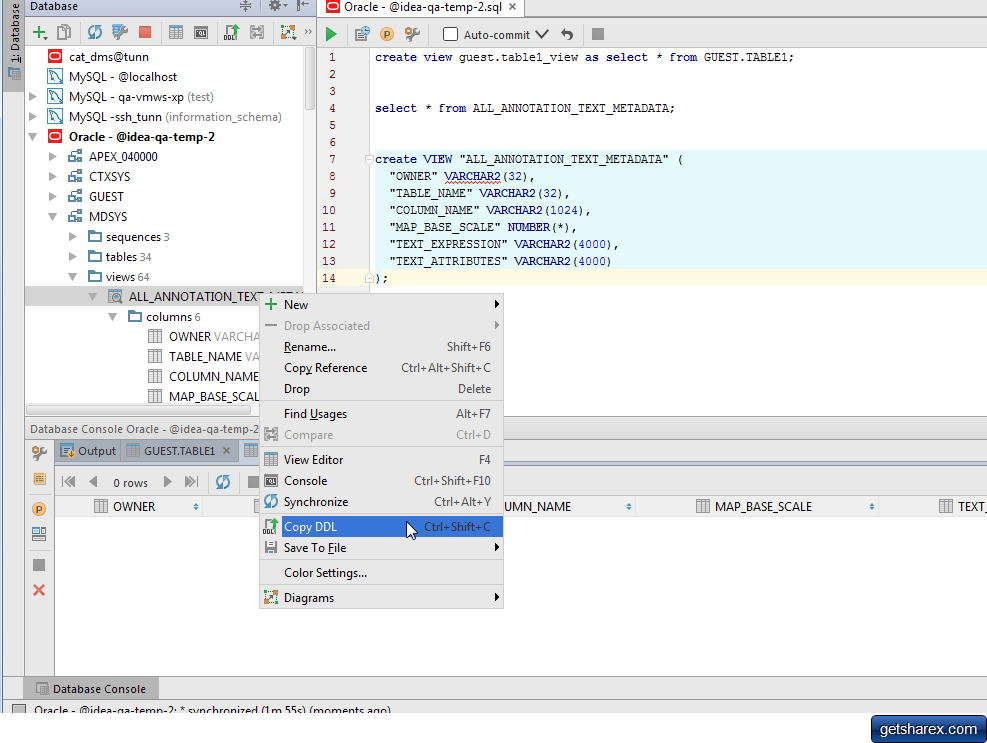Click the red X close icon in console sidebar
Screen dimensions: 987x743
click(39, 590)
